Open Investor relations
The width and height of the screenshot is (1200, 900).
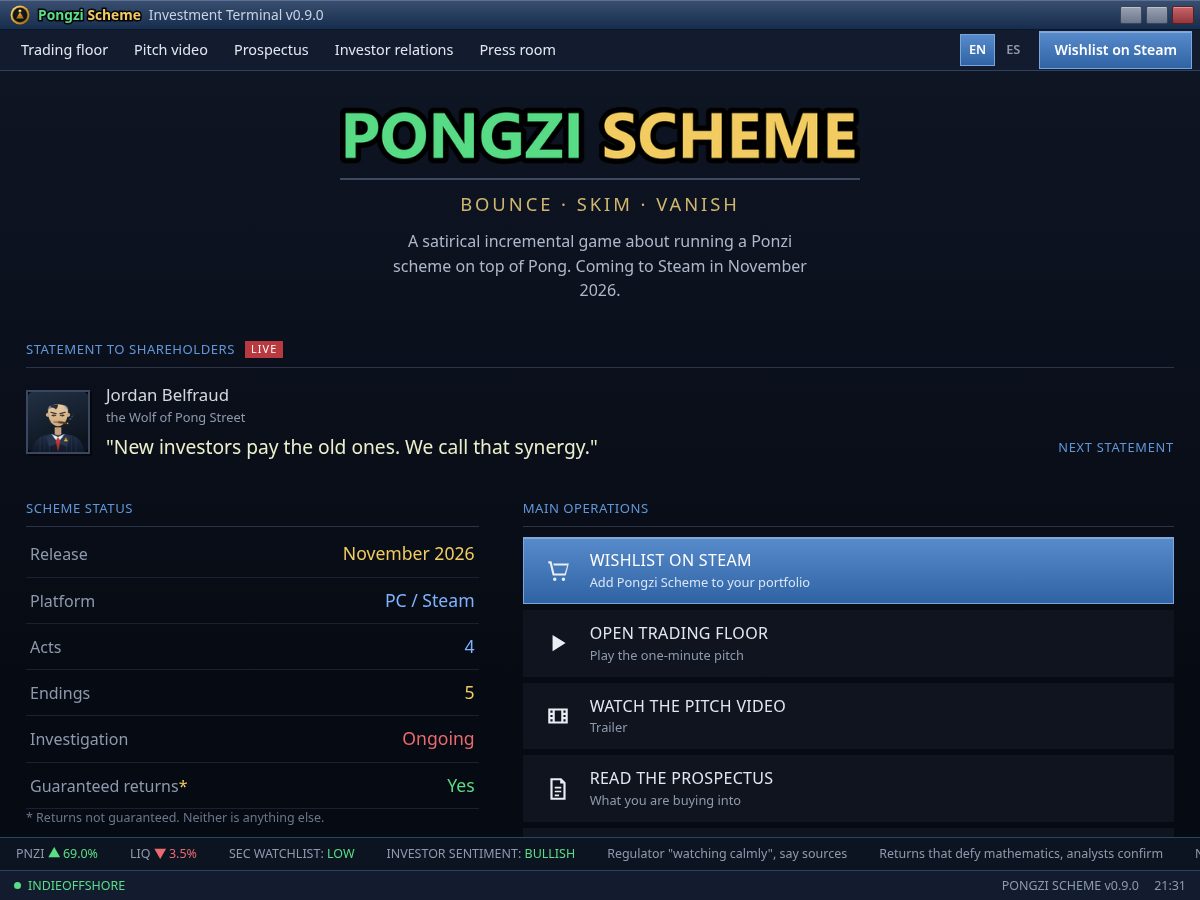pos(394,50)
